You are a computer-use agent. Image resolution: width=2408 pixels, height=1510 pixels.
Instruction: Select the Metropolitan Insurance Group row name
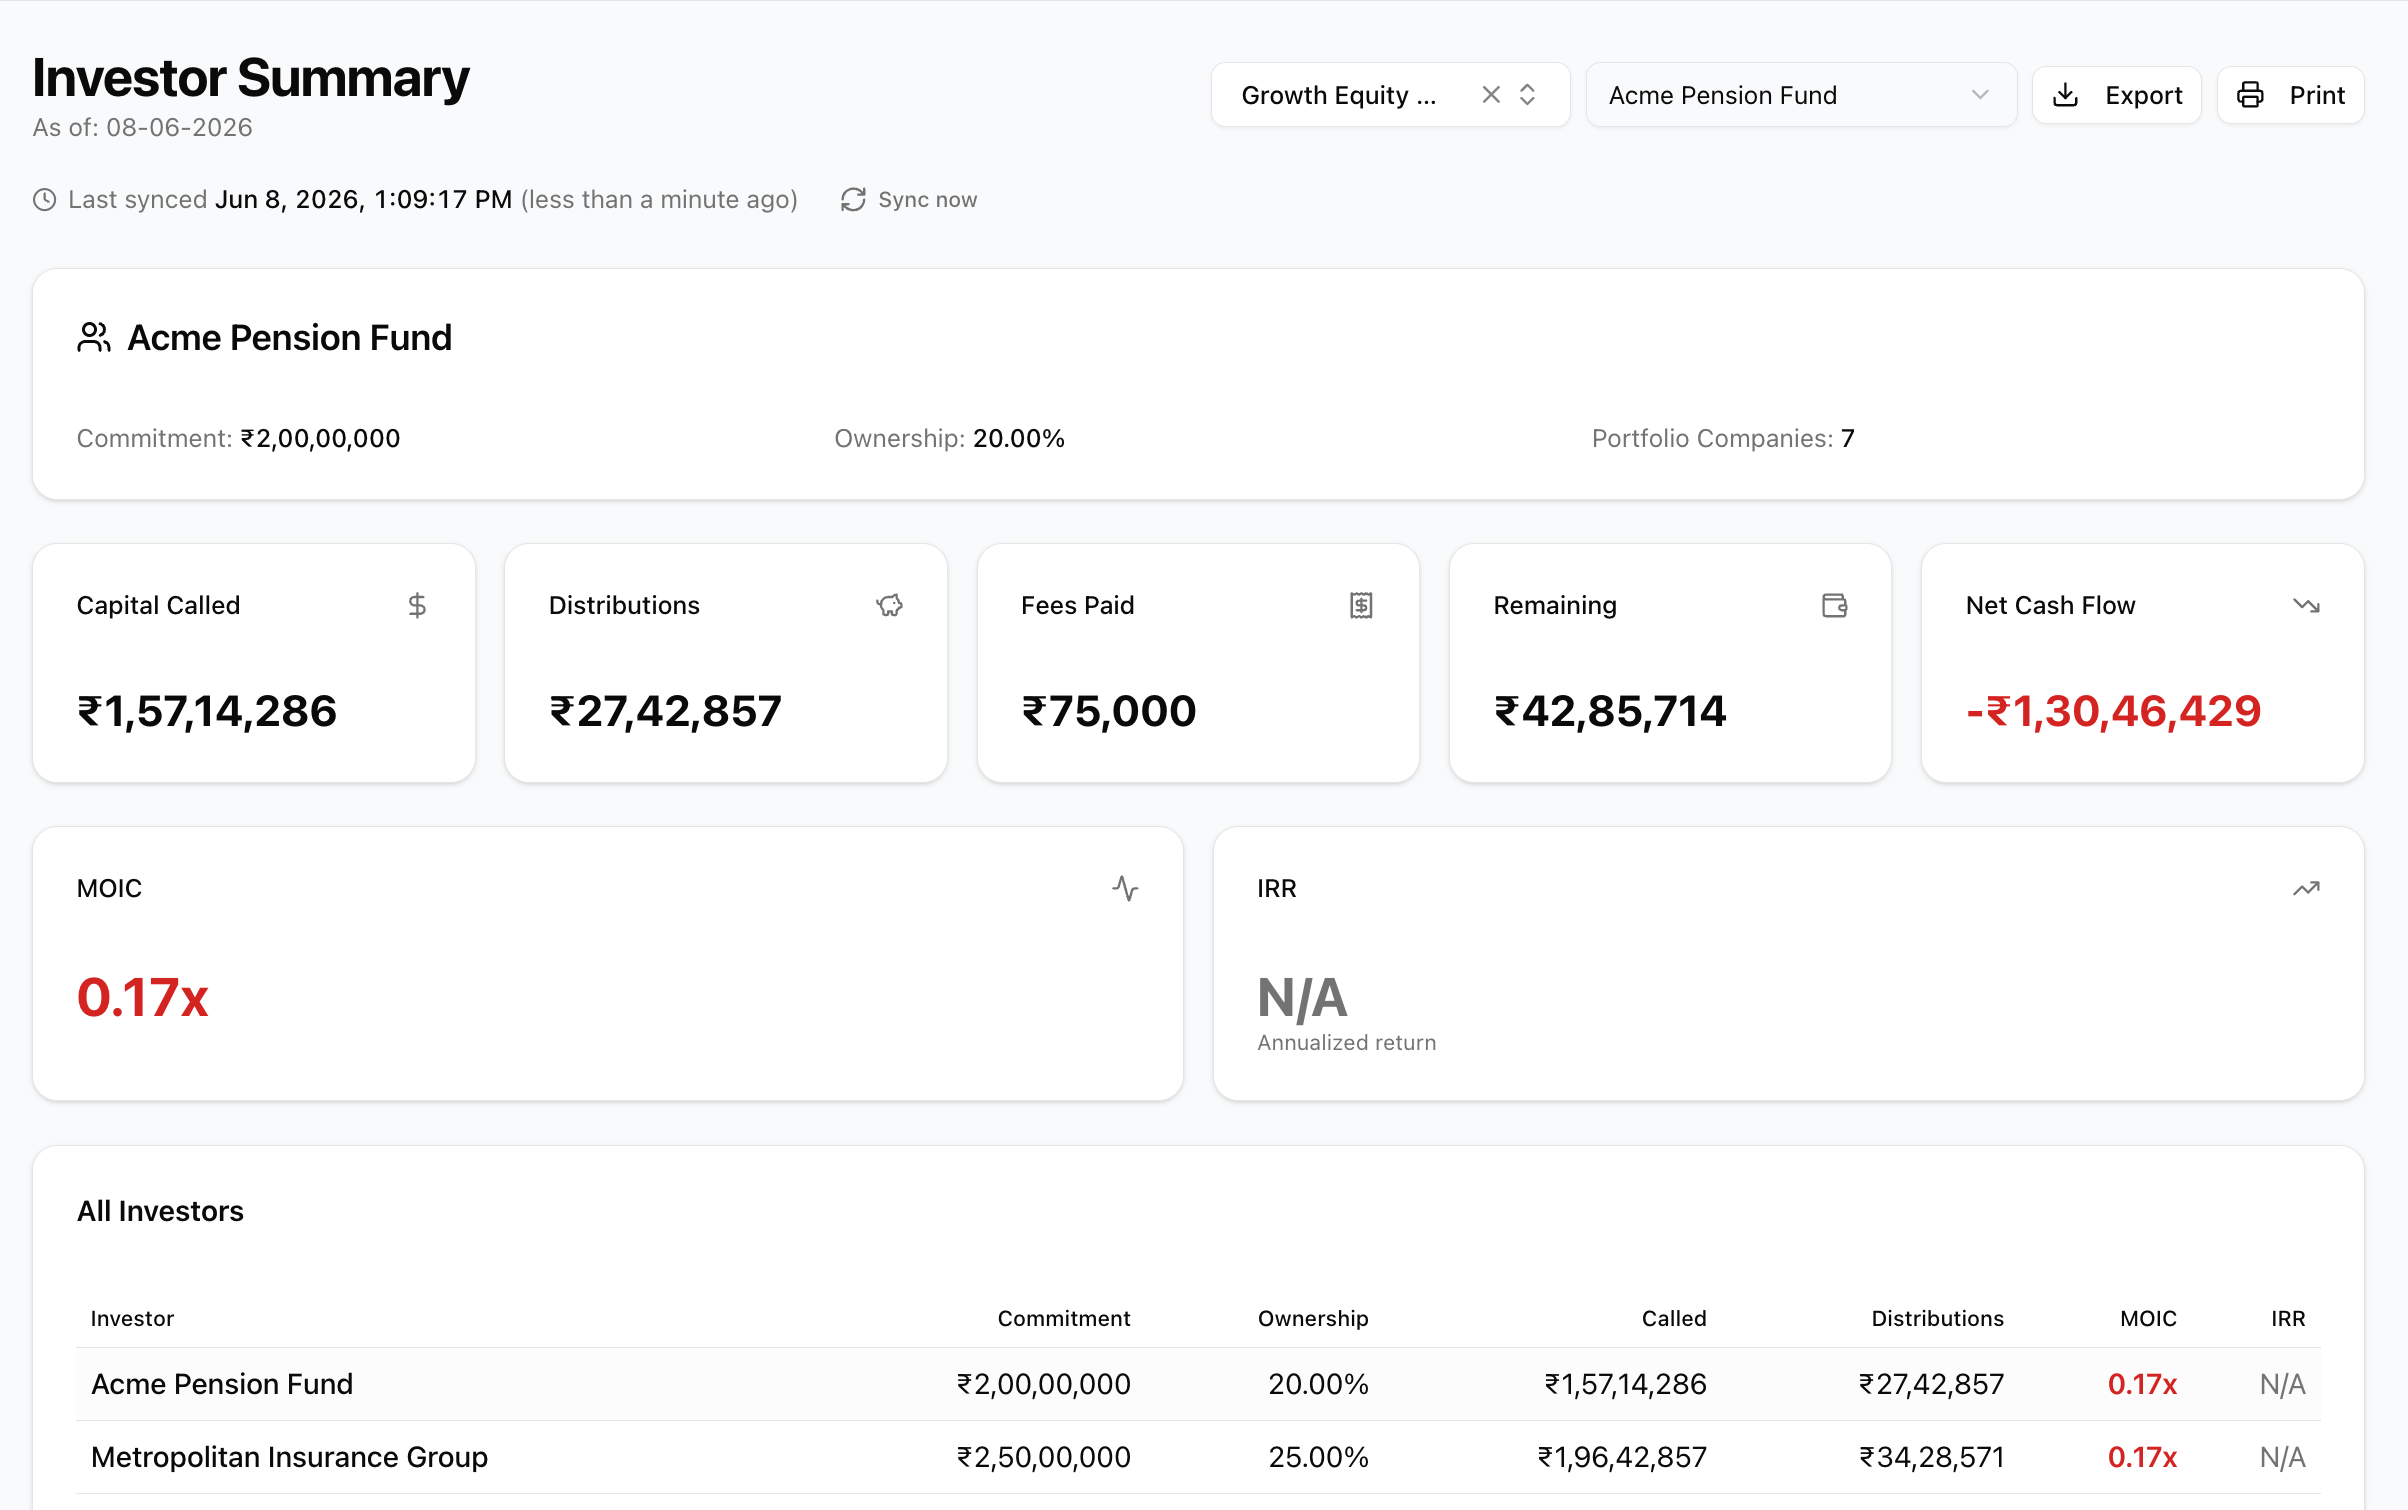(289, 1457)
